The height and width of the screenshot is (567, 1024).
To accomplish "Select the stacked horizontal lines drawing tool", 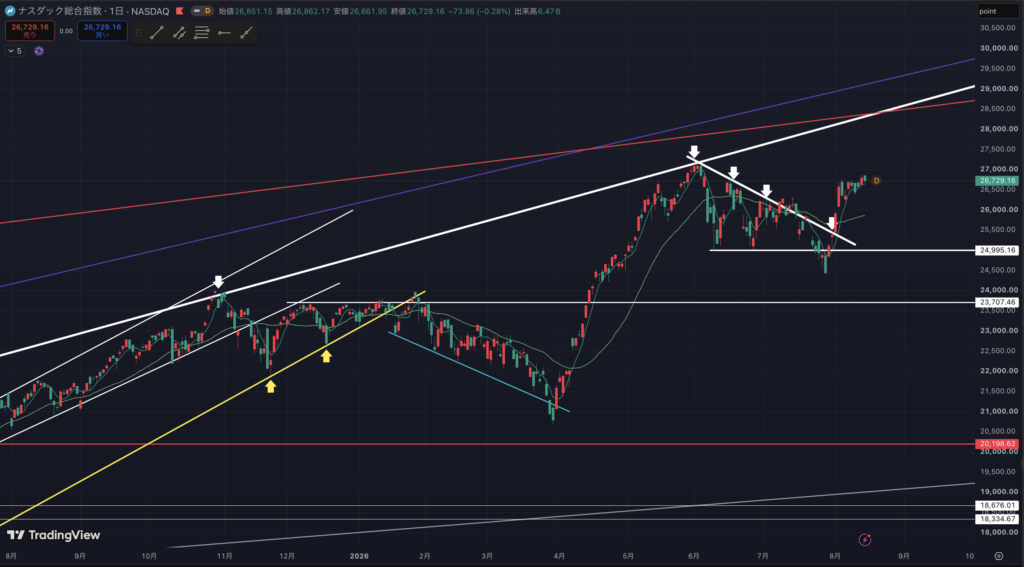I will (202, 33).
